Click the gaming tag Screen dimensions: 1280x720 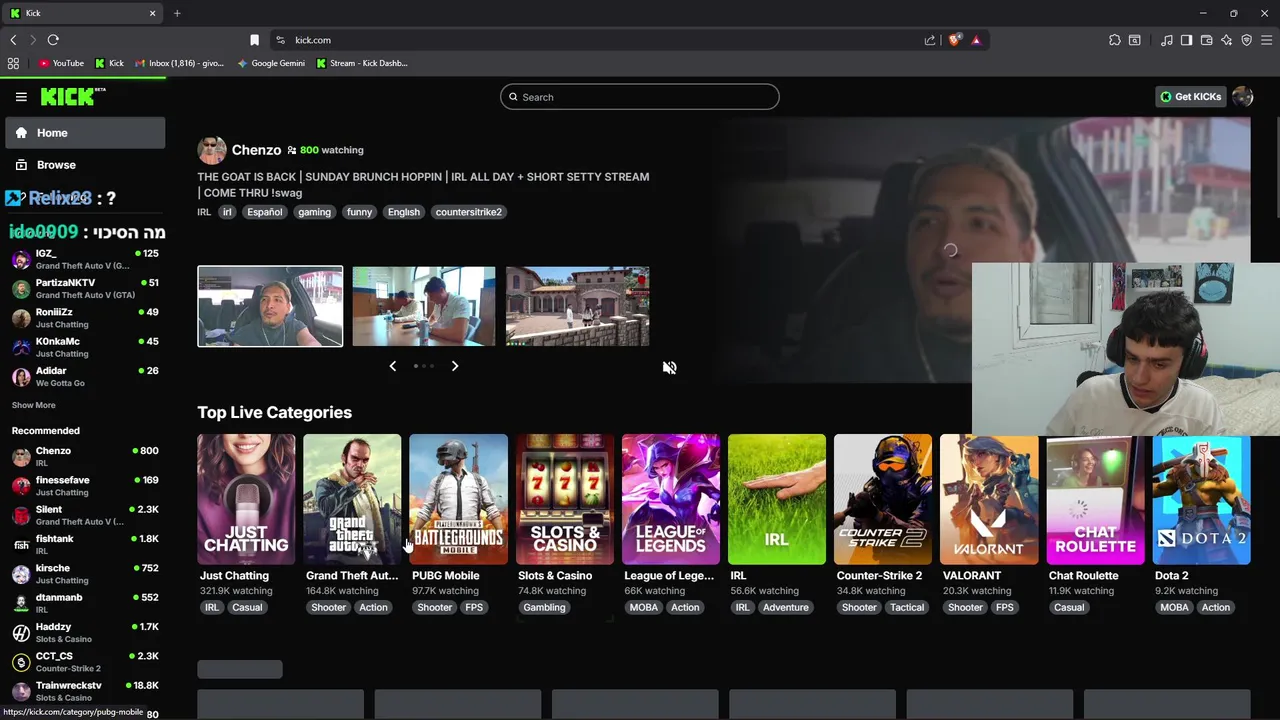314,212
